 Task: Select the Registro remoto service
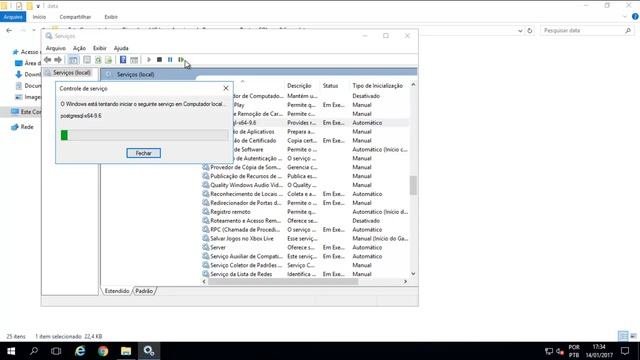tap(230, 212)
